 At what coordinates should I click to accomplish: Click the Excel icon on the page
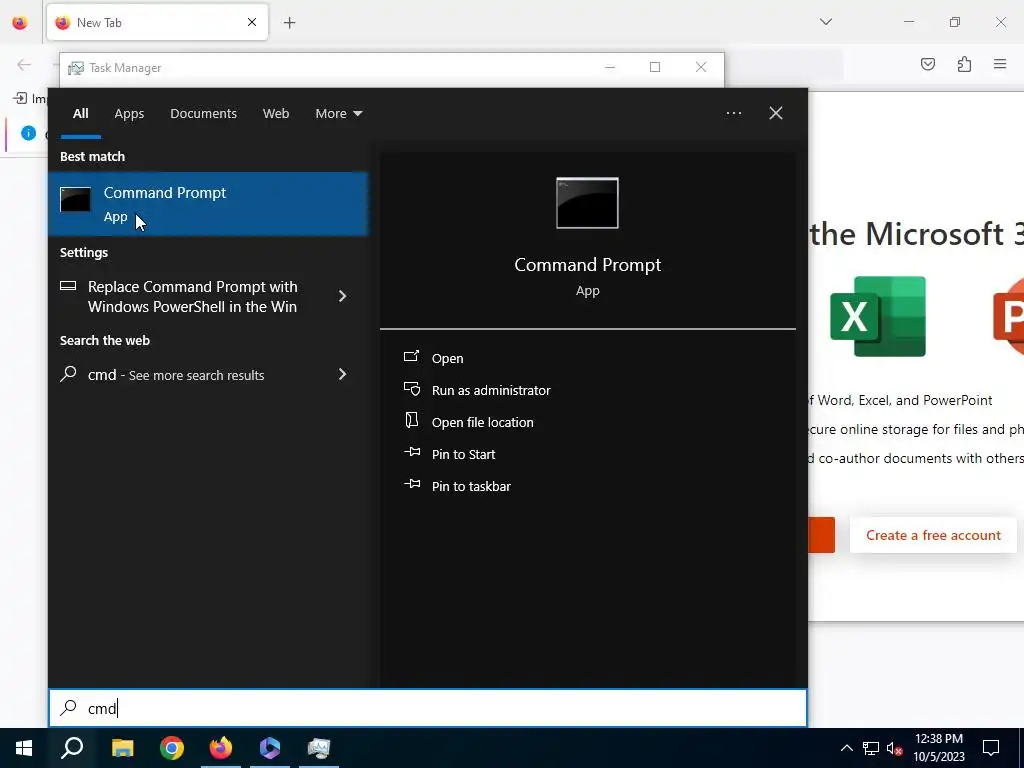click(x=878, y=317)
